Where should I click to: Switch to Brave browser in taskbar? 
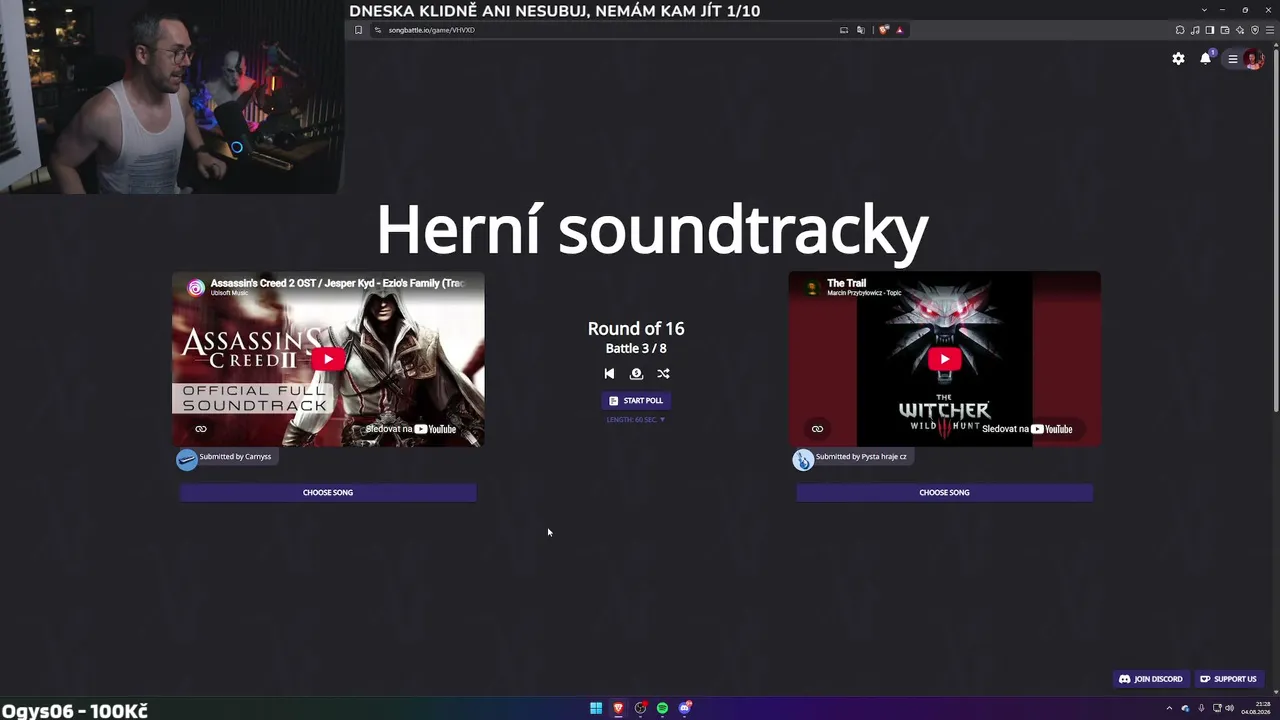(x=618, y=708)
